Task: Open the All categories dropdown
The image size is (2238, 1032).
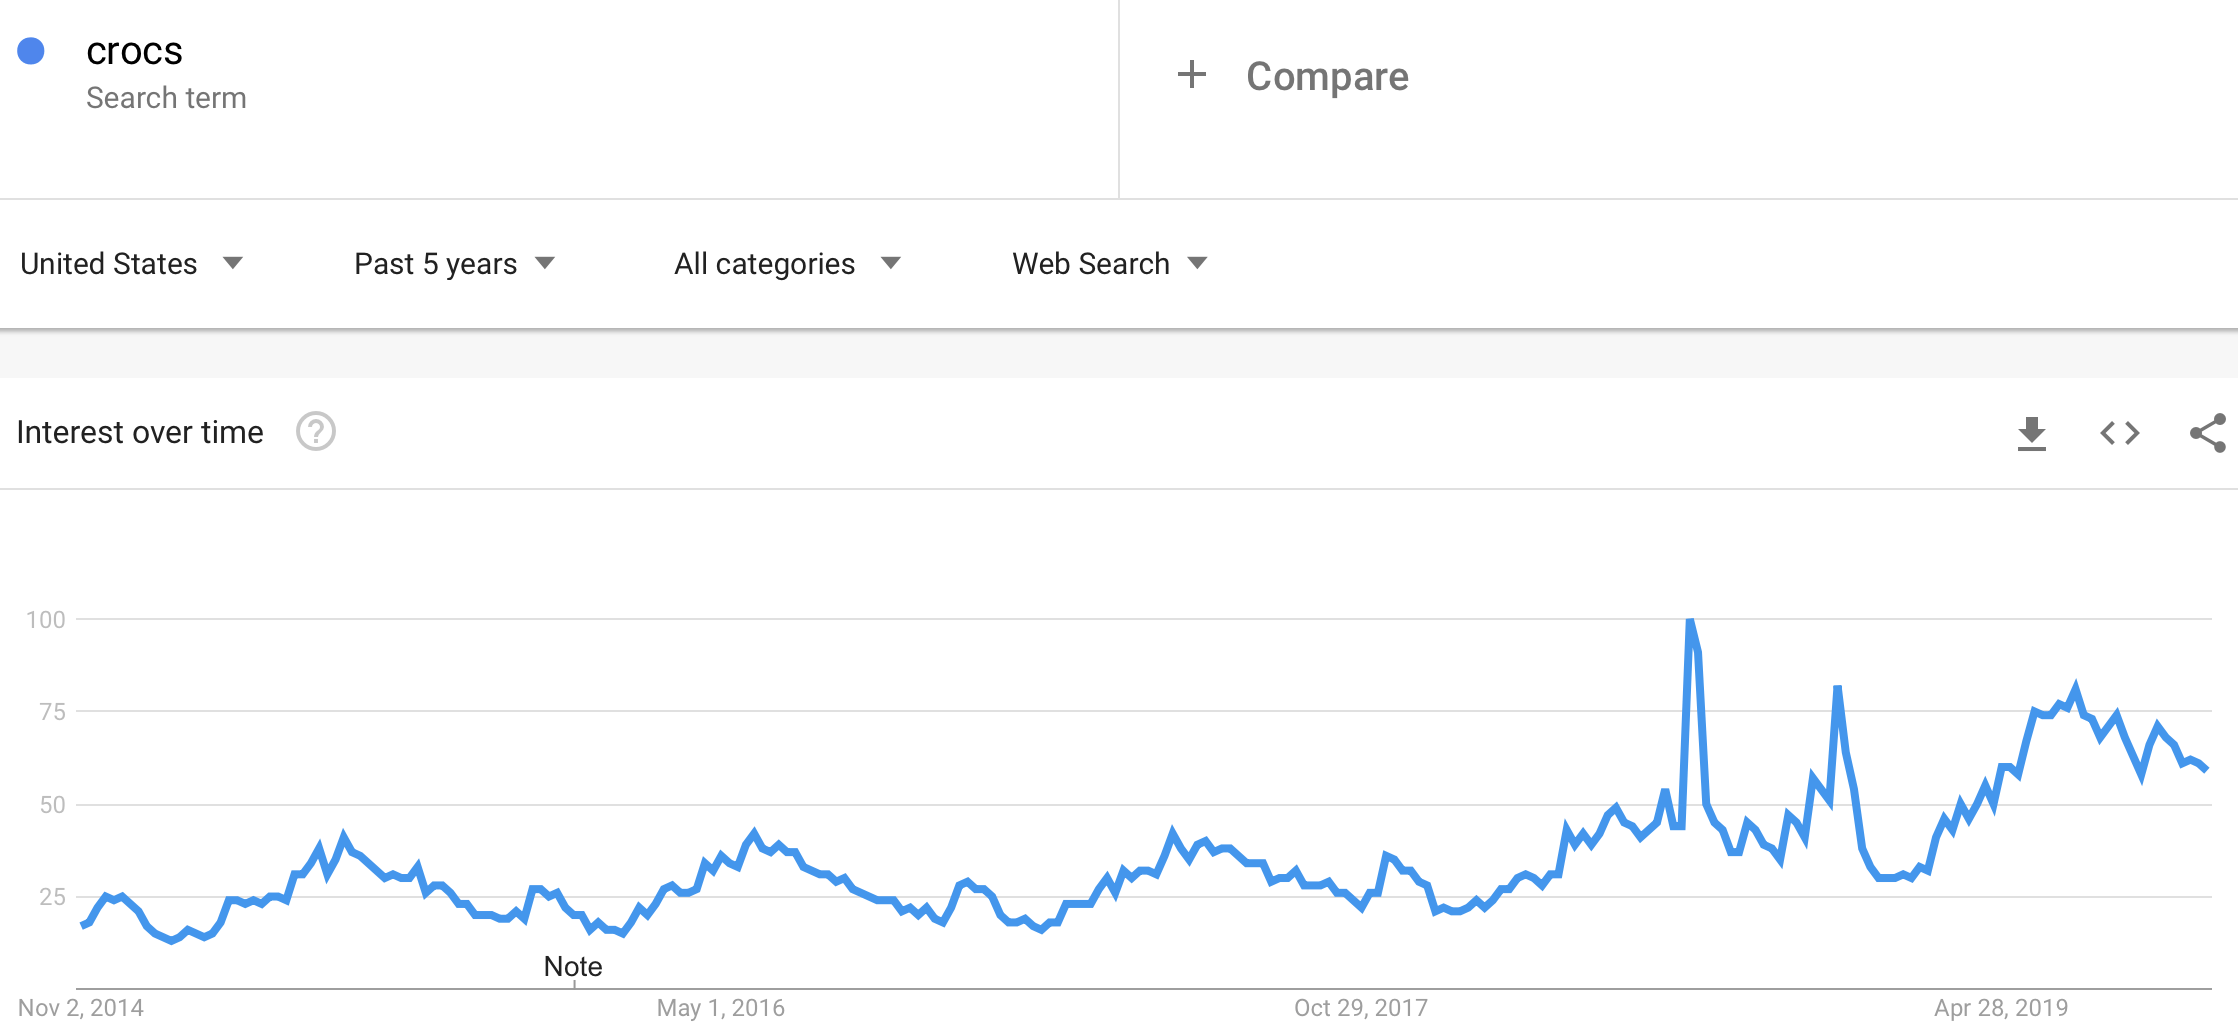Action: [x=763, y=263]
